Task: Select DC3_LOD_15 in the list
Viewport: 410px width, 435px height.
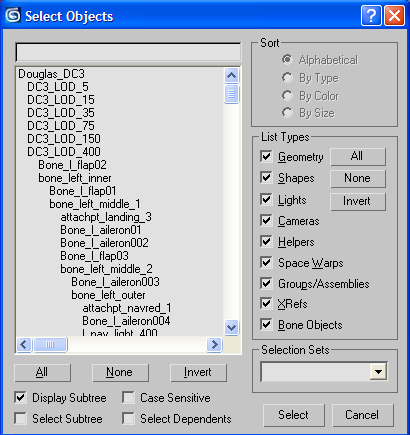Action: (61, 100)
